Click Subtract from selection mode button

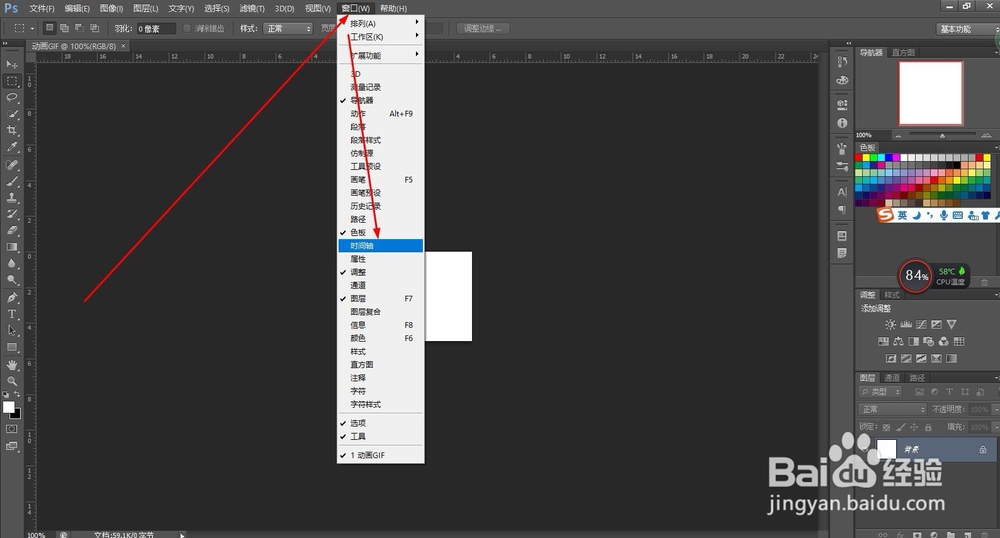[x=80, y=28]
